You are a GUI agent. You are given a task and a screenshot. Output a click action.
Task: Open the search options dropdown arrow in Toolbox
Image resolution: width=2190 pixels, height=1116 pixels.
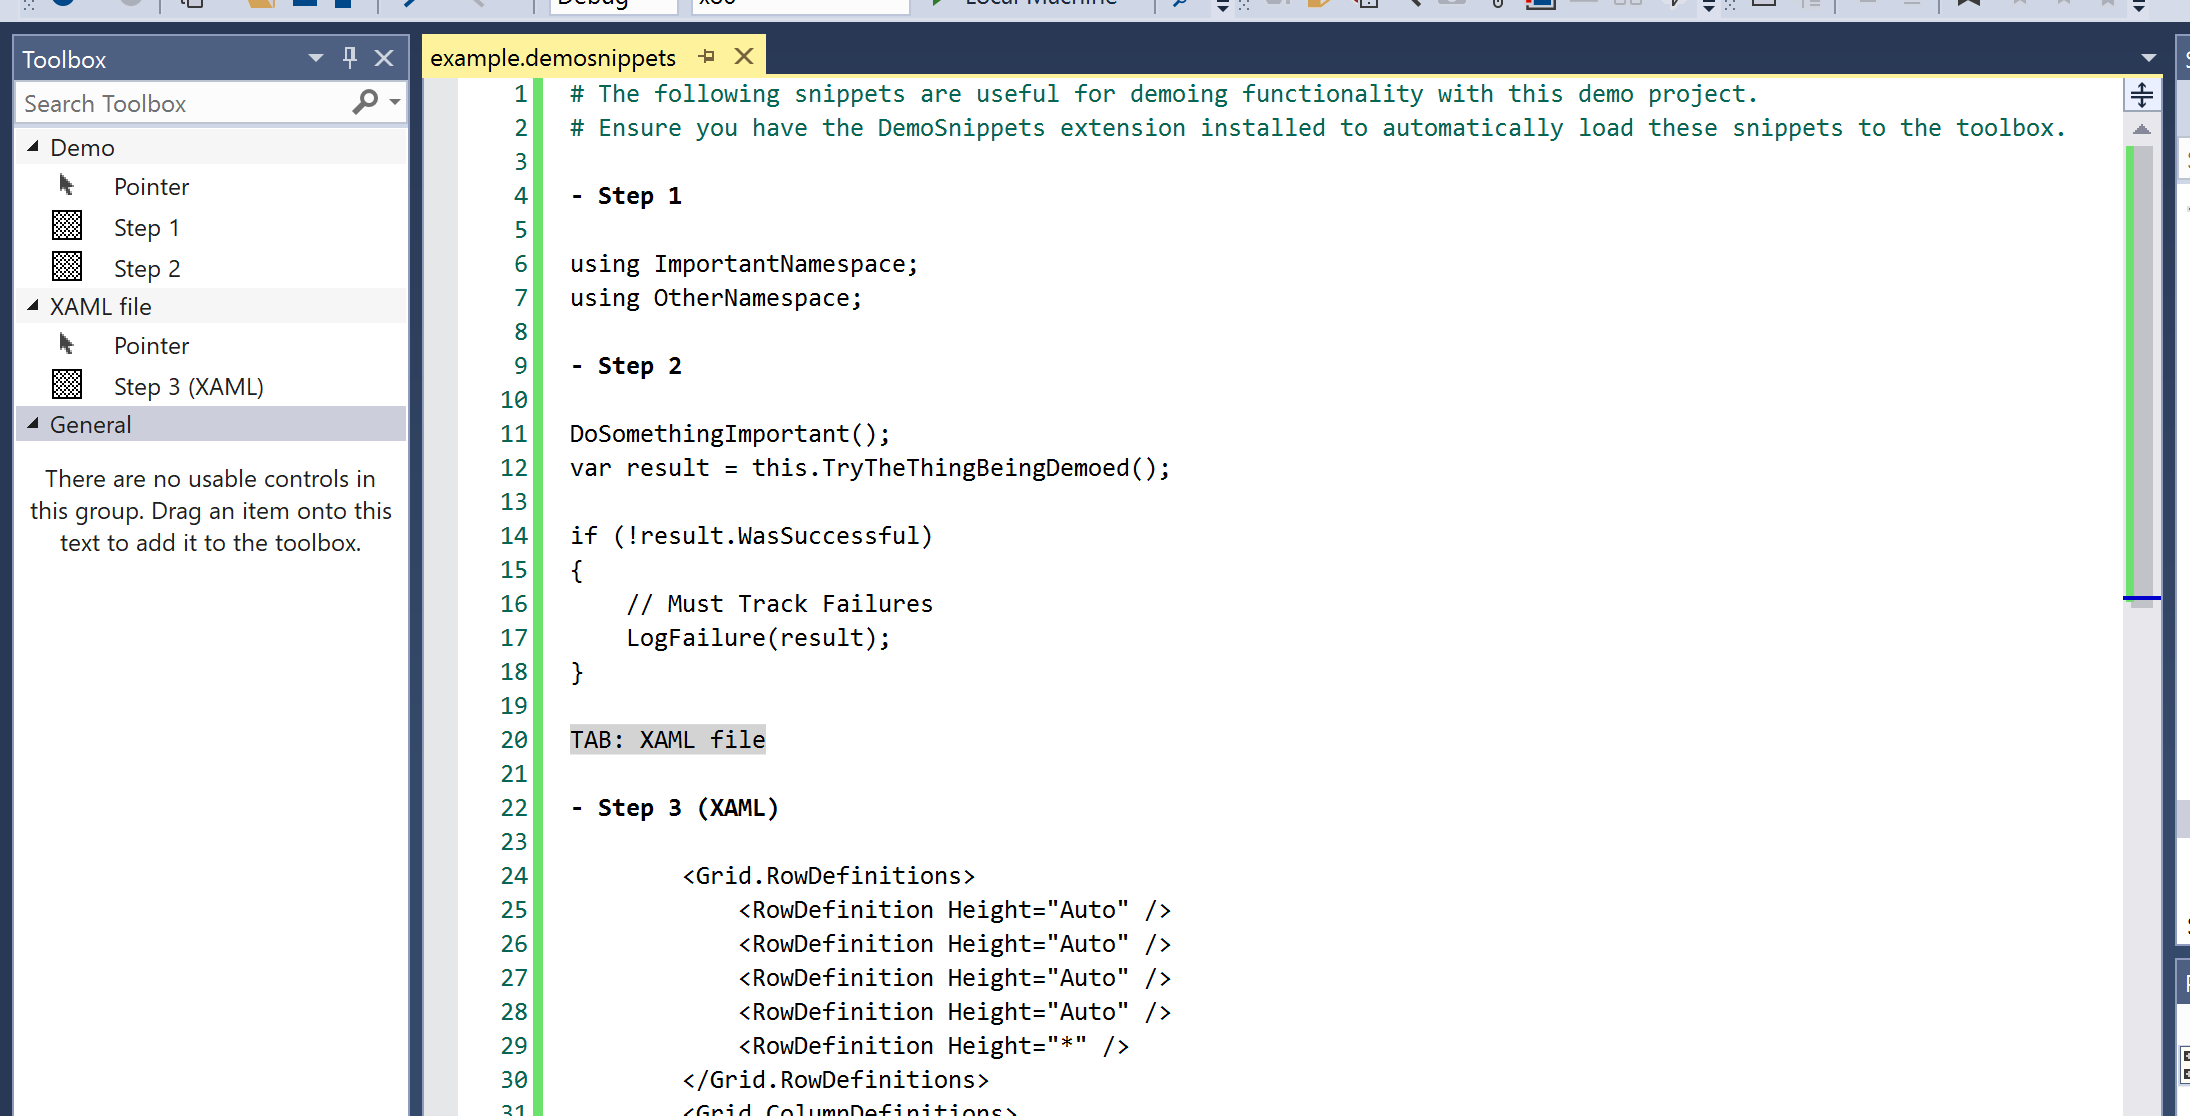coord(396,102)
